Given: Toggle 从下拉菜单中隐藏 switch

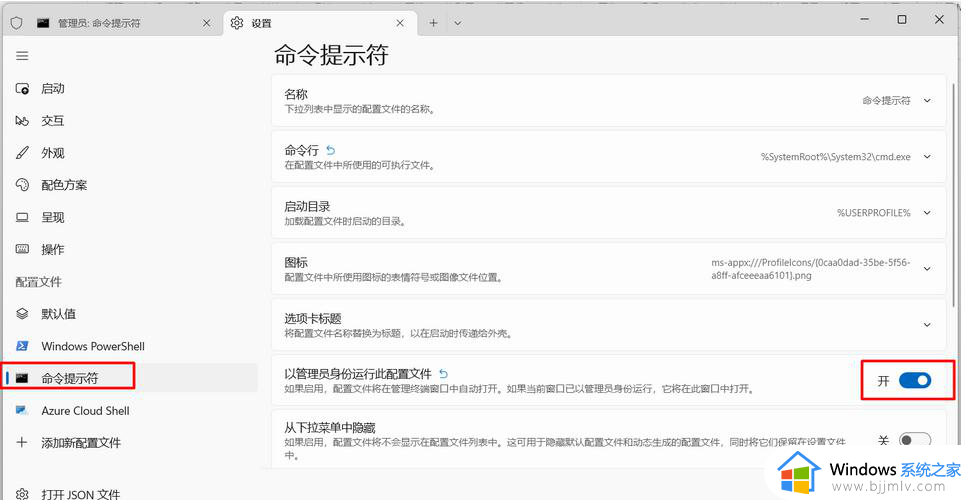Looking at the screenshot, I should point(915,440).
